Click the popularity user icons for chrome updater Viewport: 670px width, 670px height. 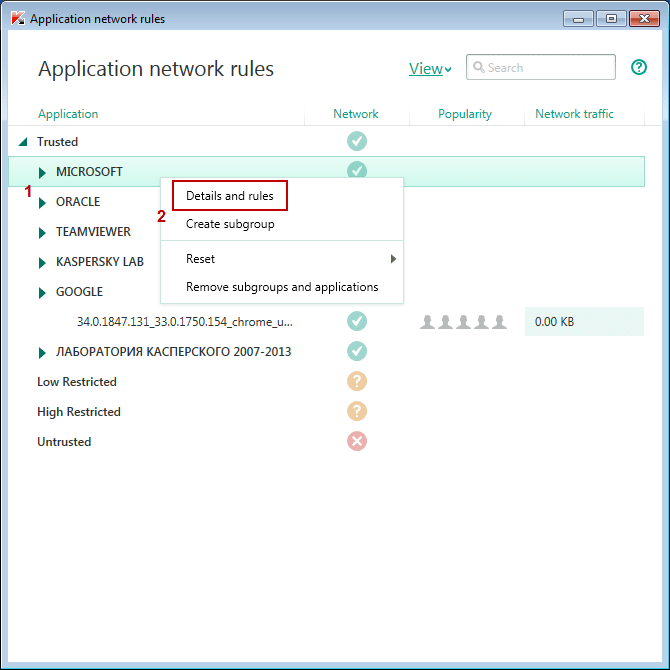click(463, 322)
